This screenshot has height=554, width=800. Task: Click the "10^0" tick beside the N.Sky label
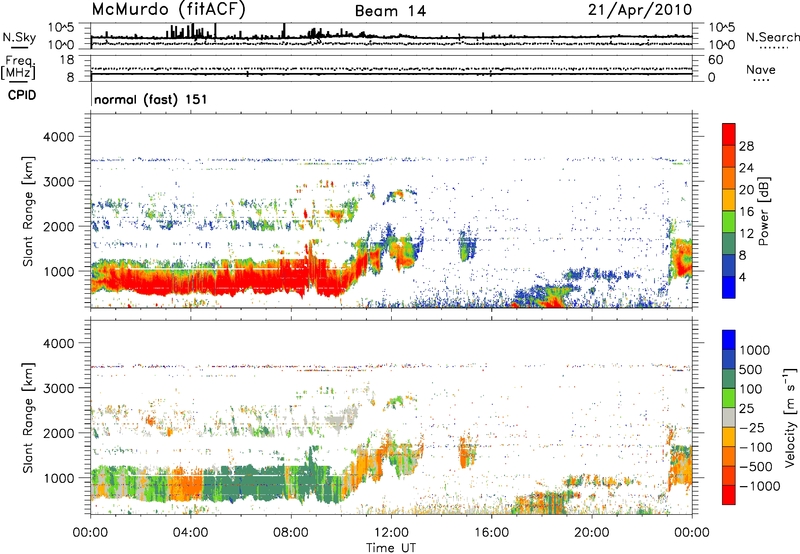click(x=61, y=45)
